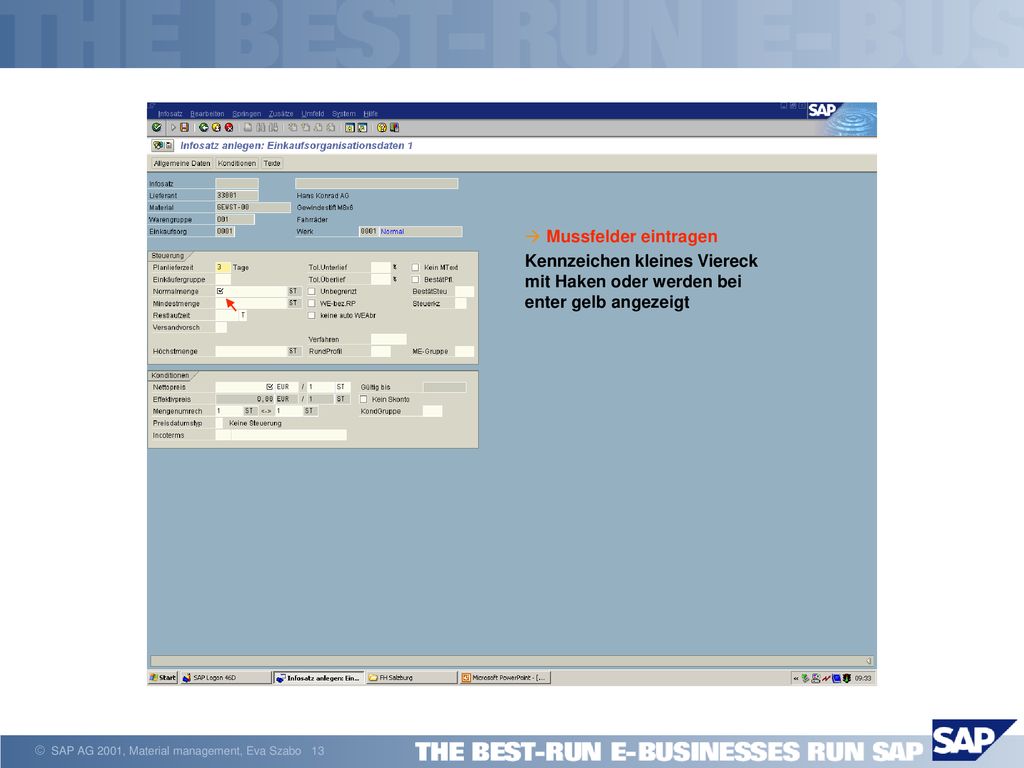Toggle the BestätPfl checkbox
The width and height of the screenshot is (1024, 768).
coord(415,280)
